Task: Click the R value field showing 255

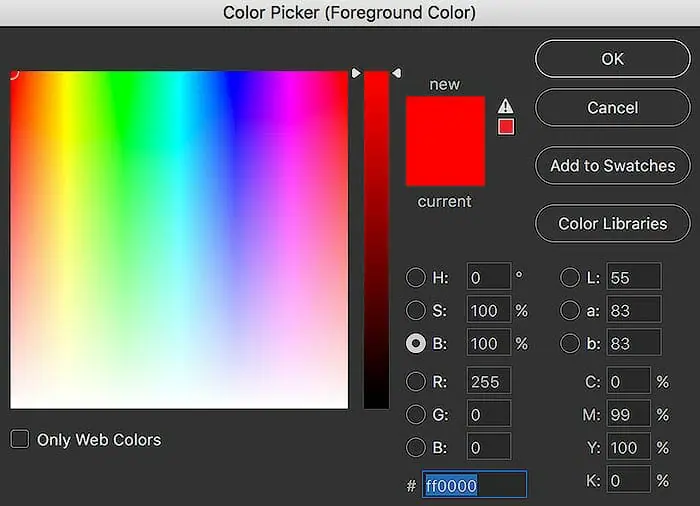Action: click(x=489, y=382)
